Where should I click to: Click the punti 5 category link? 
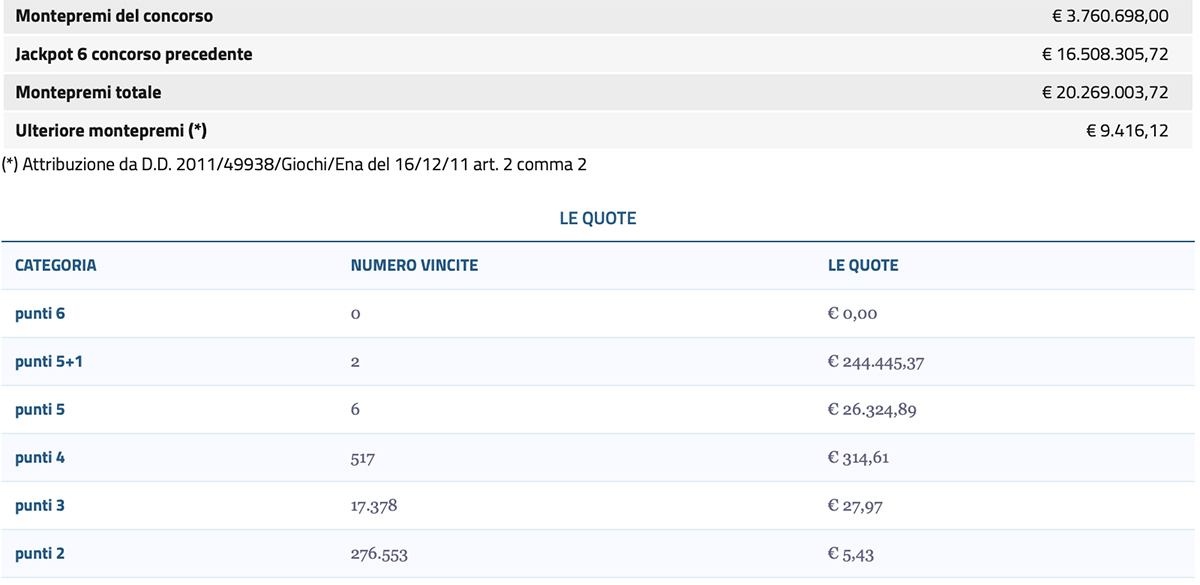[x=40, y=409]
